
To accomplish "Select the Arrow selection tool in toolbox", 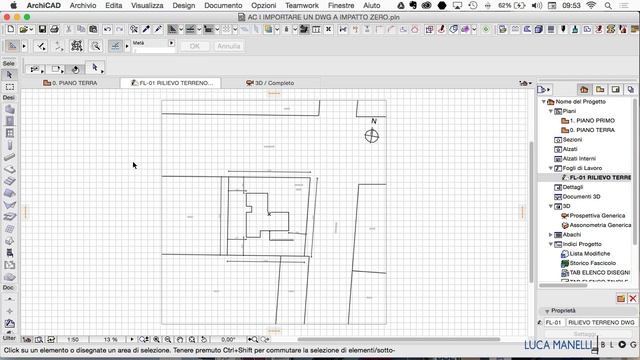I will 9,75.
